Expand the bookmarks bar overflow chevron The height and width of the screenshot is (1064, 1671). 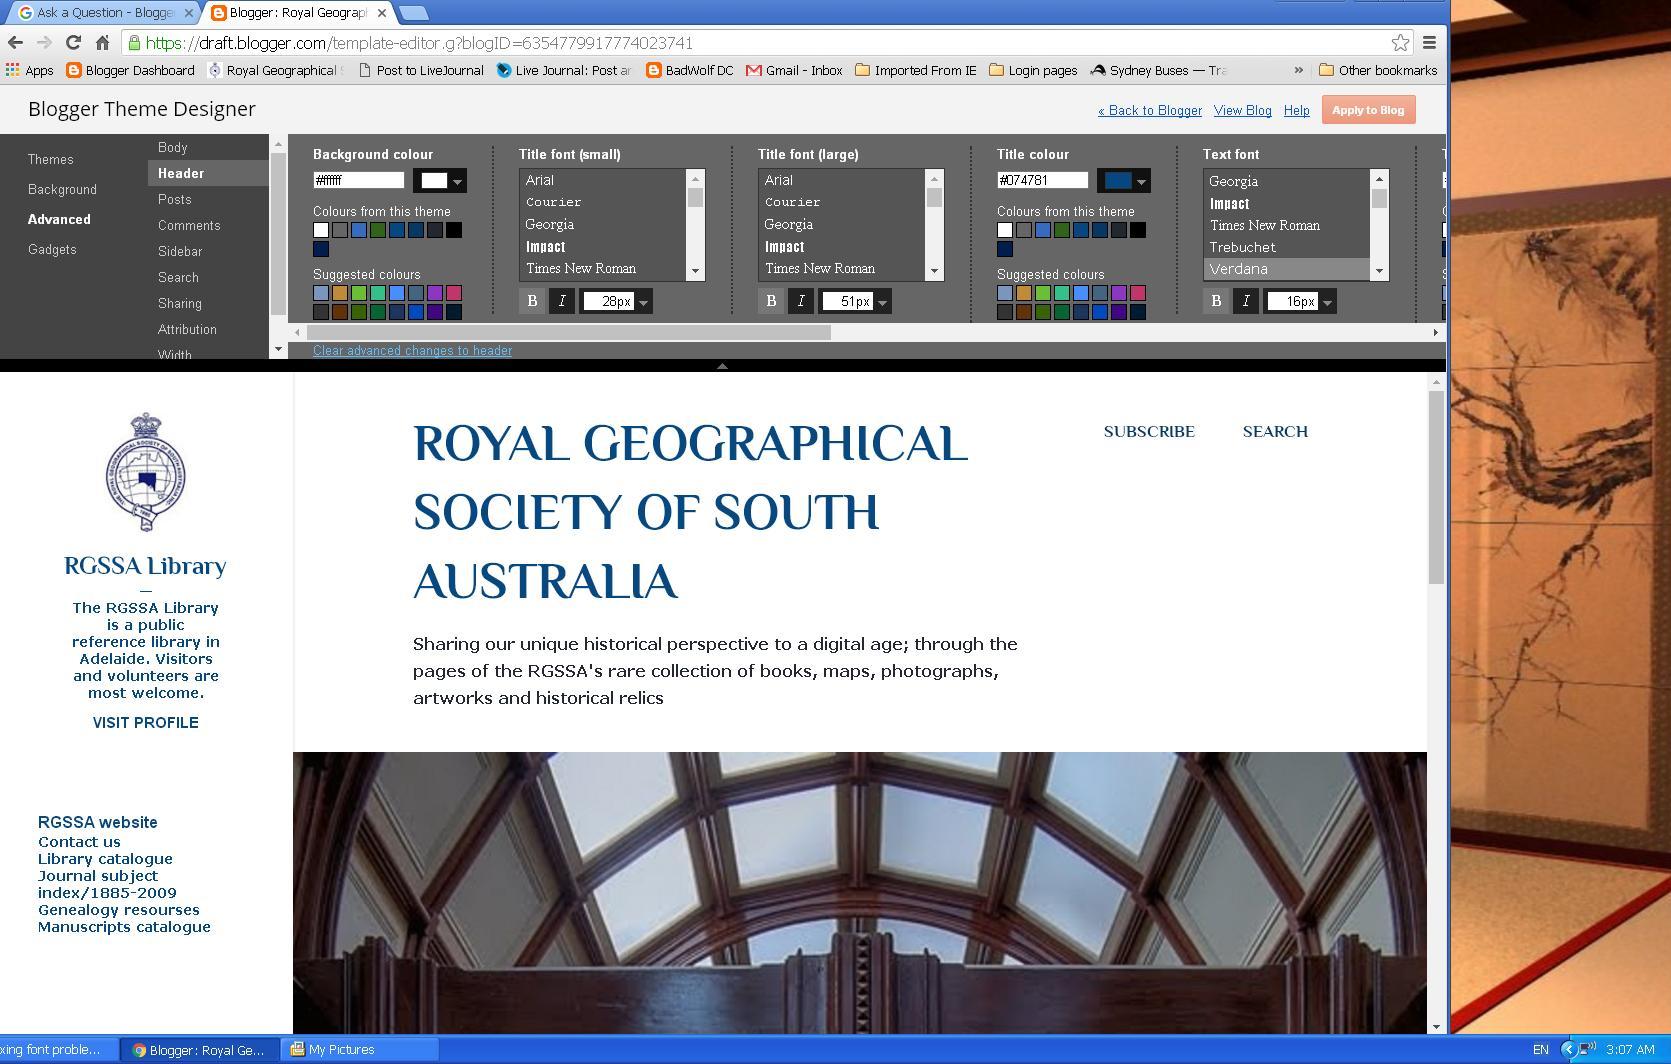1298,70
